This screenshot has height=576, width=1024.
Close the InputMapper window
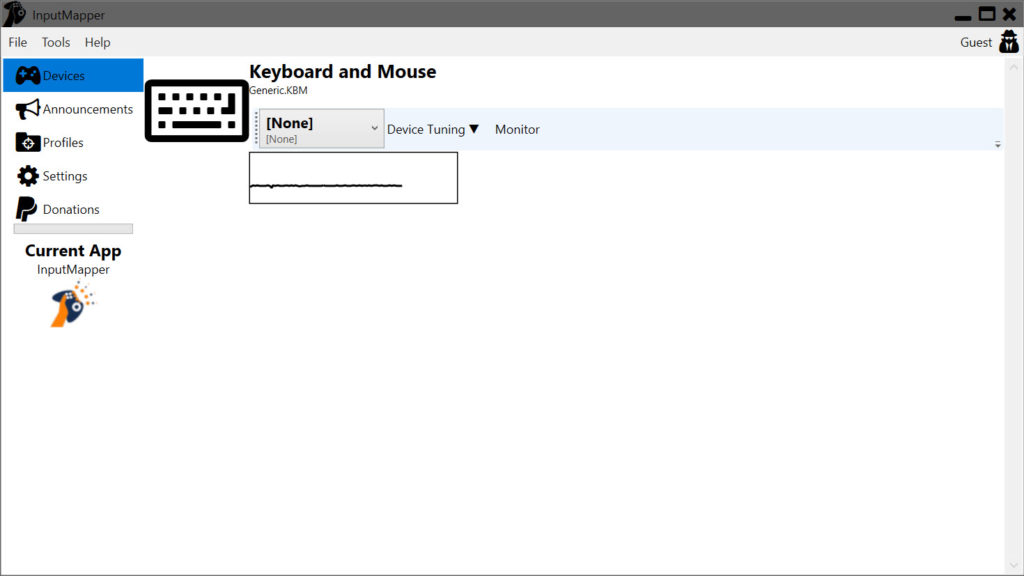[1009, 14]
